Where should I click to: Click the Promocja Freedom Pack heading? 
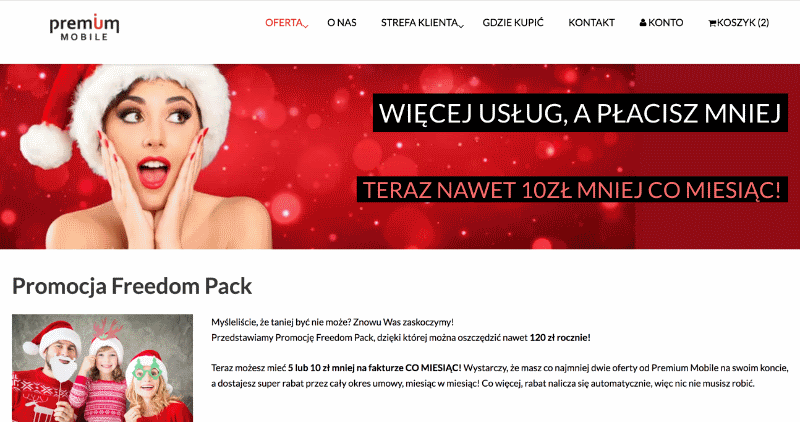tap(132, 286)
